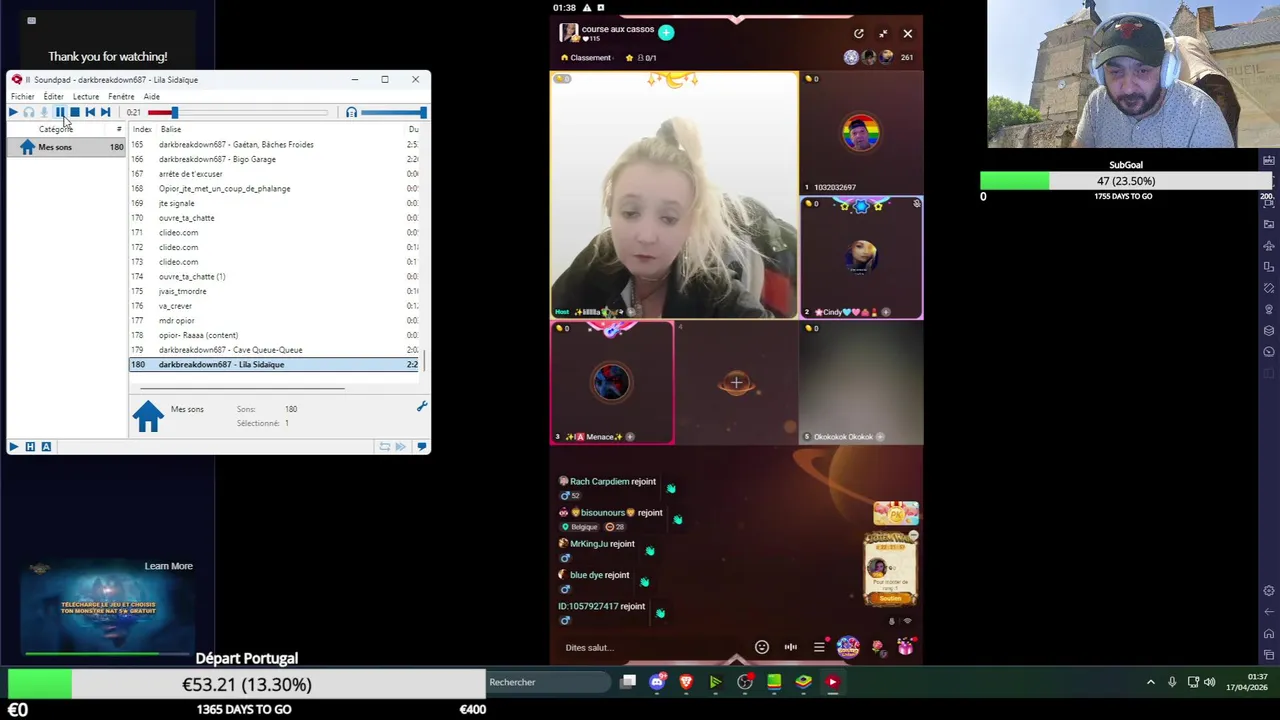Select sound arrête de t'excuser

click(276, 174)
